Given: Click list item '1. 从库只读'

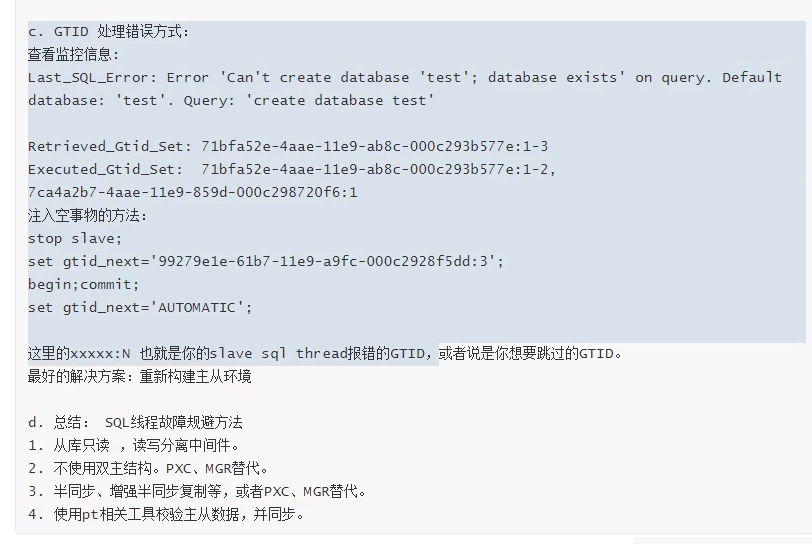Looking at the screenshot, I should [133, 445].
